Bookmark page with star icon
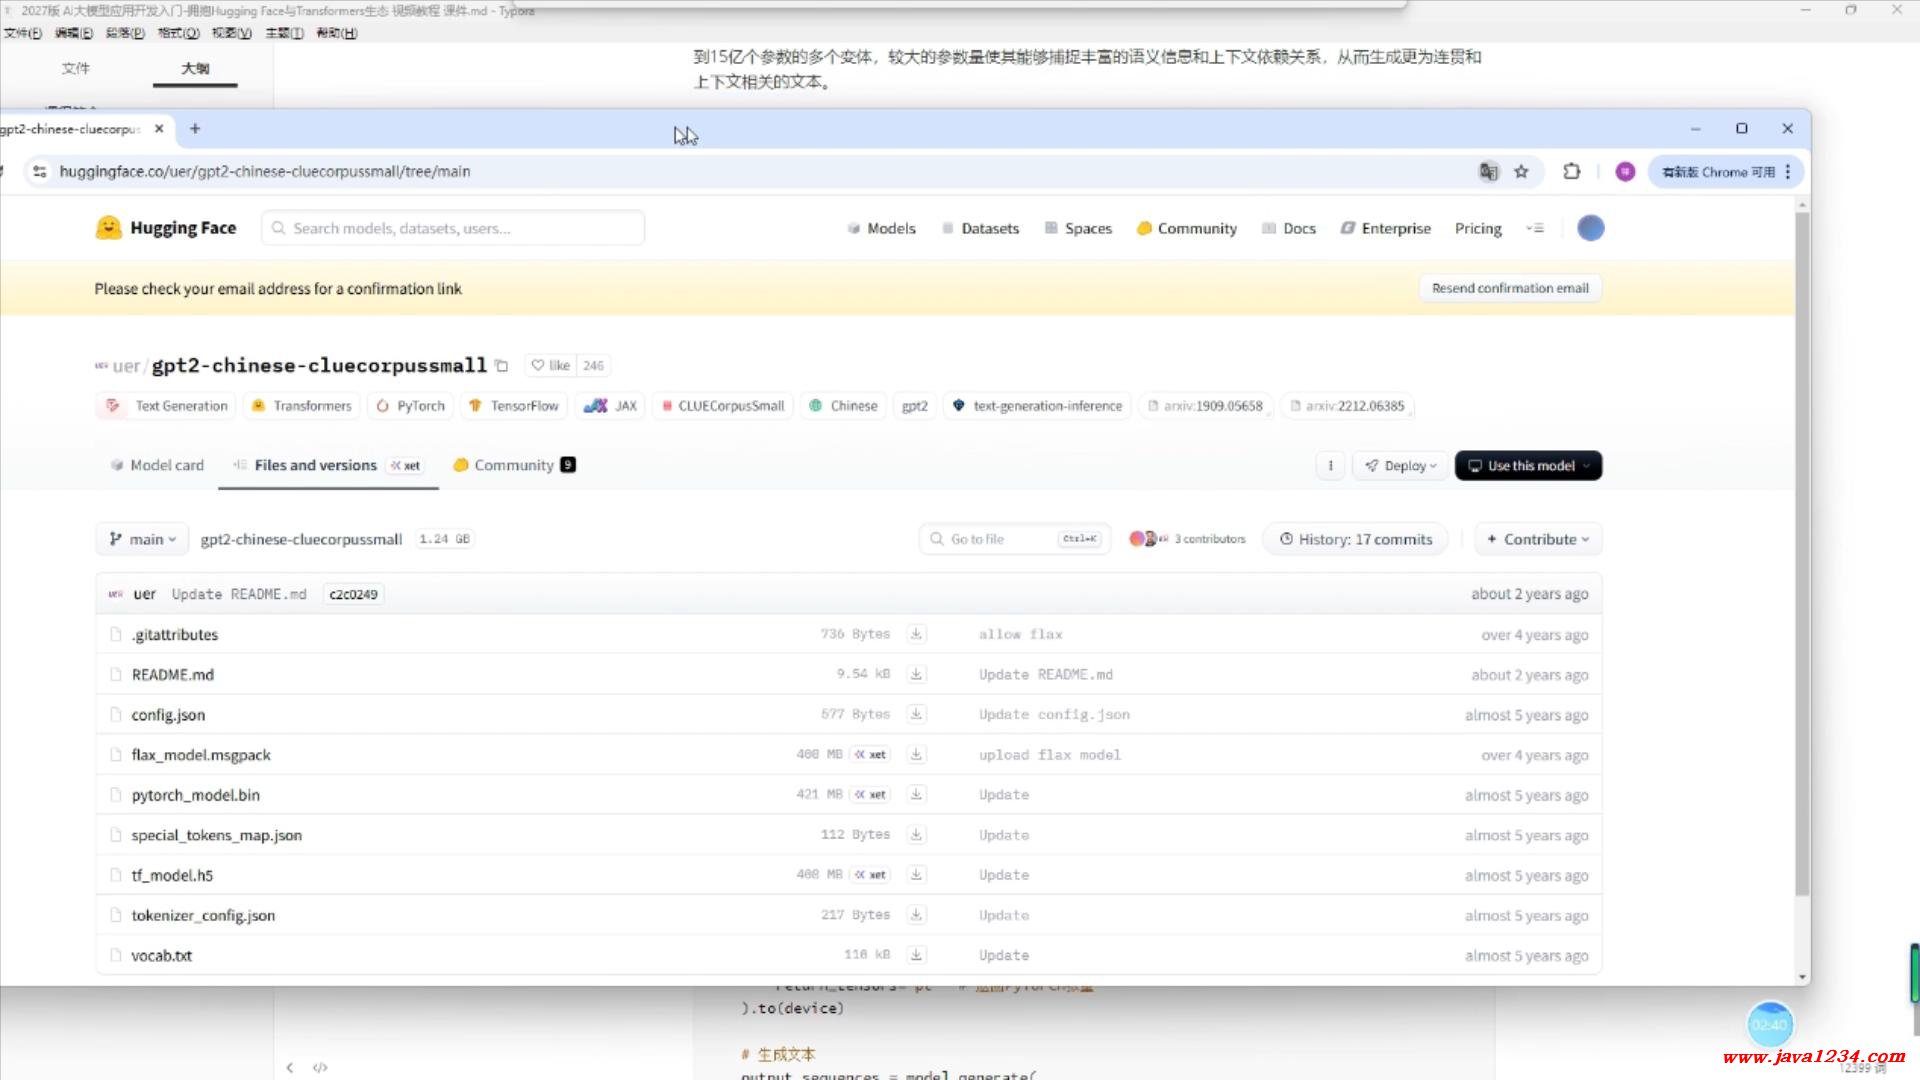This screenshot has width=1920, height=1080. tap(1521, 172)
